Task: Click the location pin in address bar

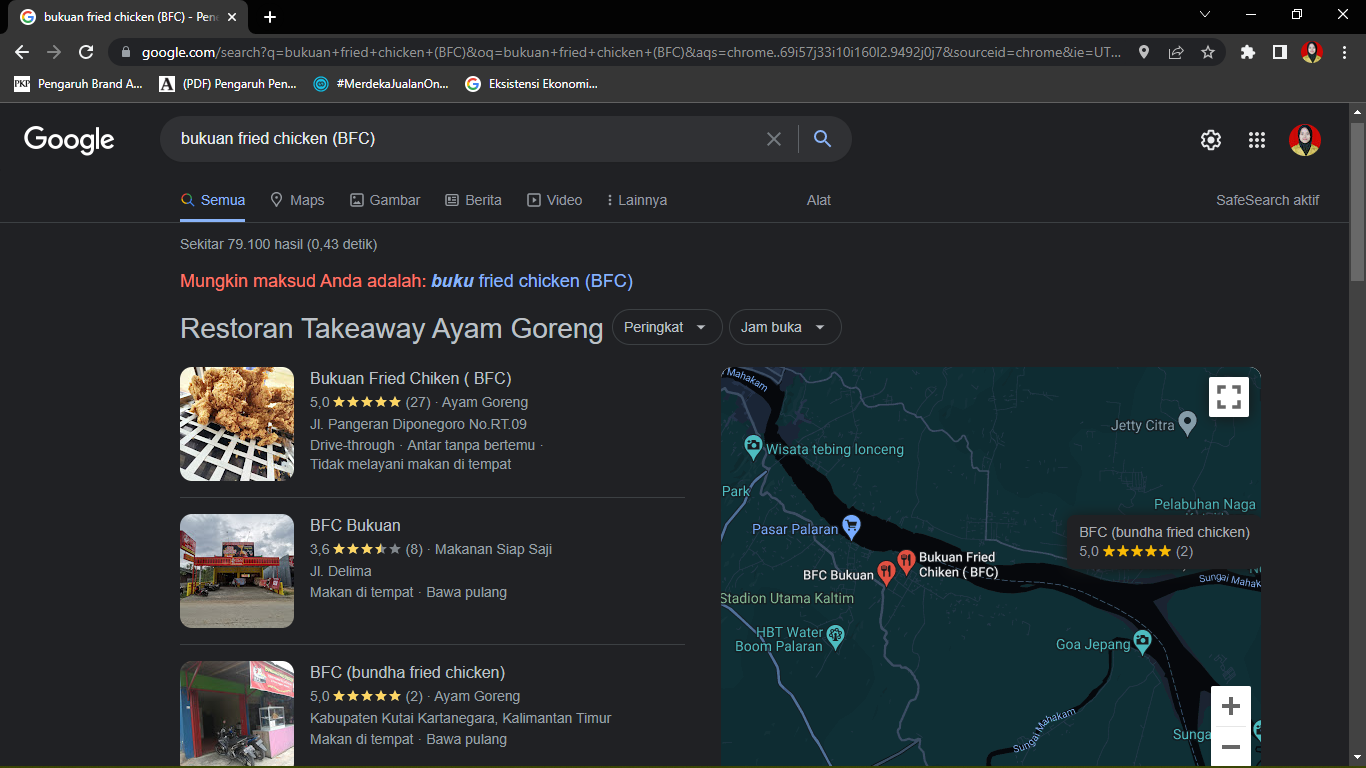Action: tap(1144, 52)
